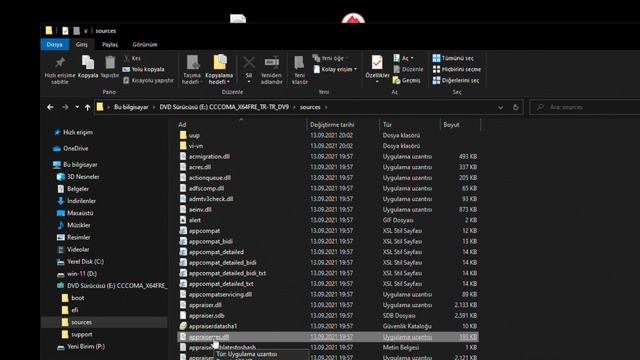Viewport: 640px width, 360px height.
Task: Open the Dosya tab
Action: tap(54, 44)
